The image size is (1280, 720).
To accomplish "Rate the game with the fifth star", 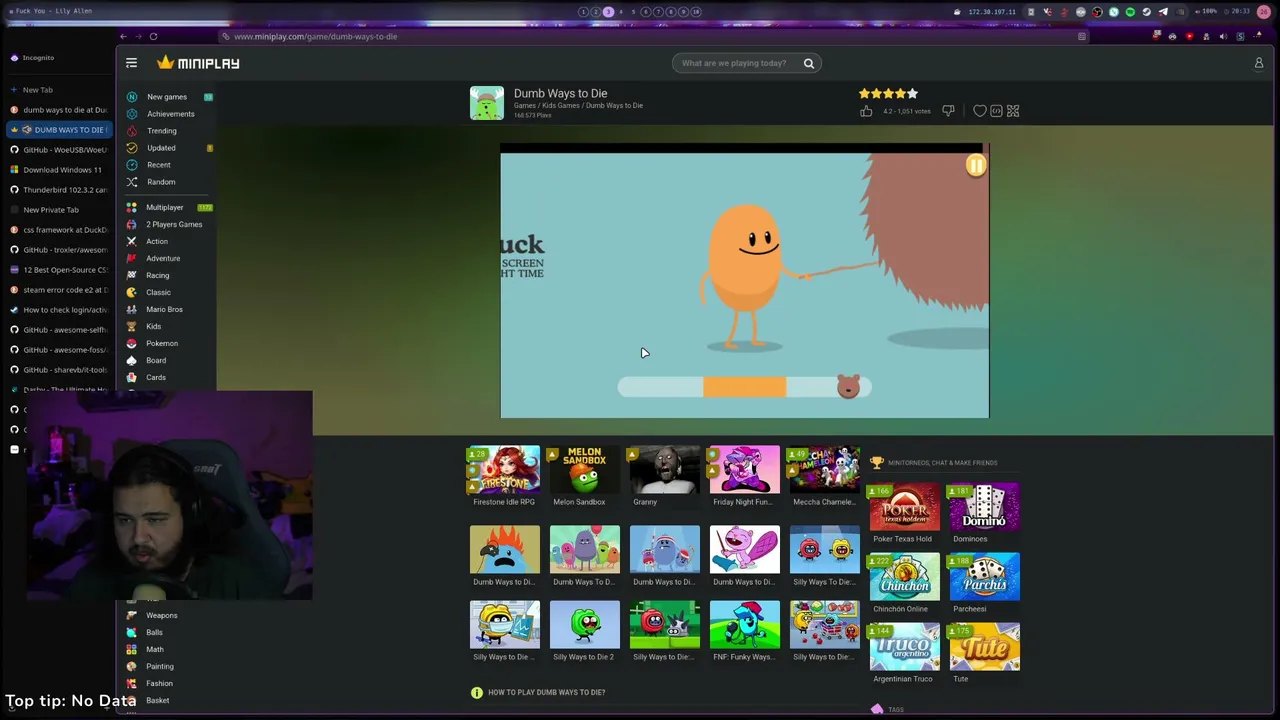I will [x=912, y=93].
